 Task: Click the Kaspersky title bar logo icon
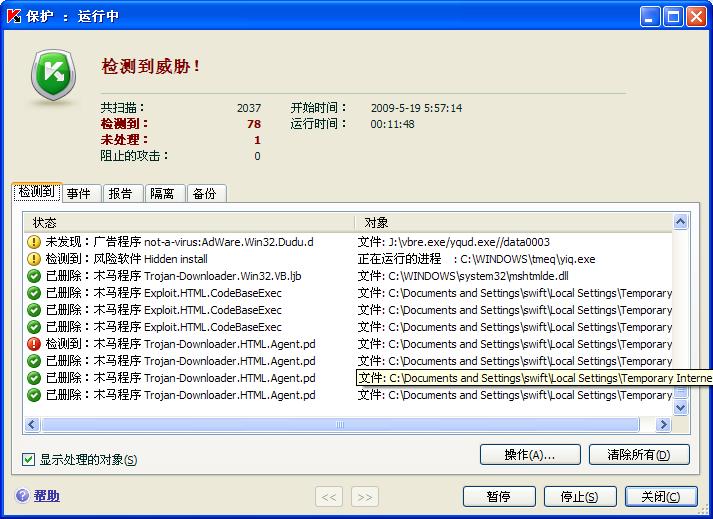(14, 16)
